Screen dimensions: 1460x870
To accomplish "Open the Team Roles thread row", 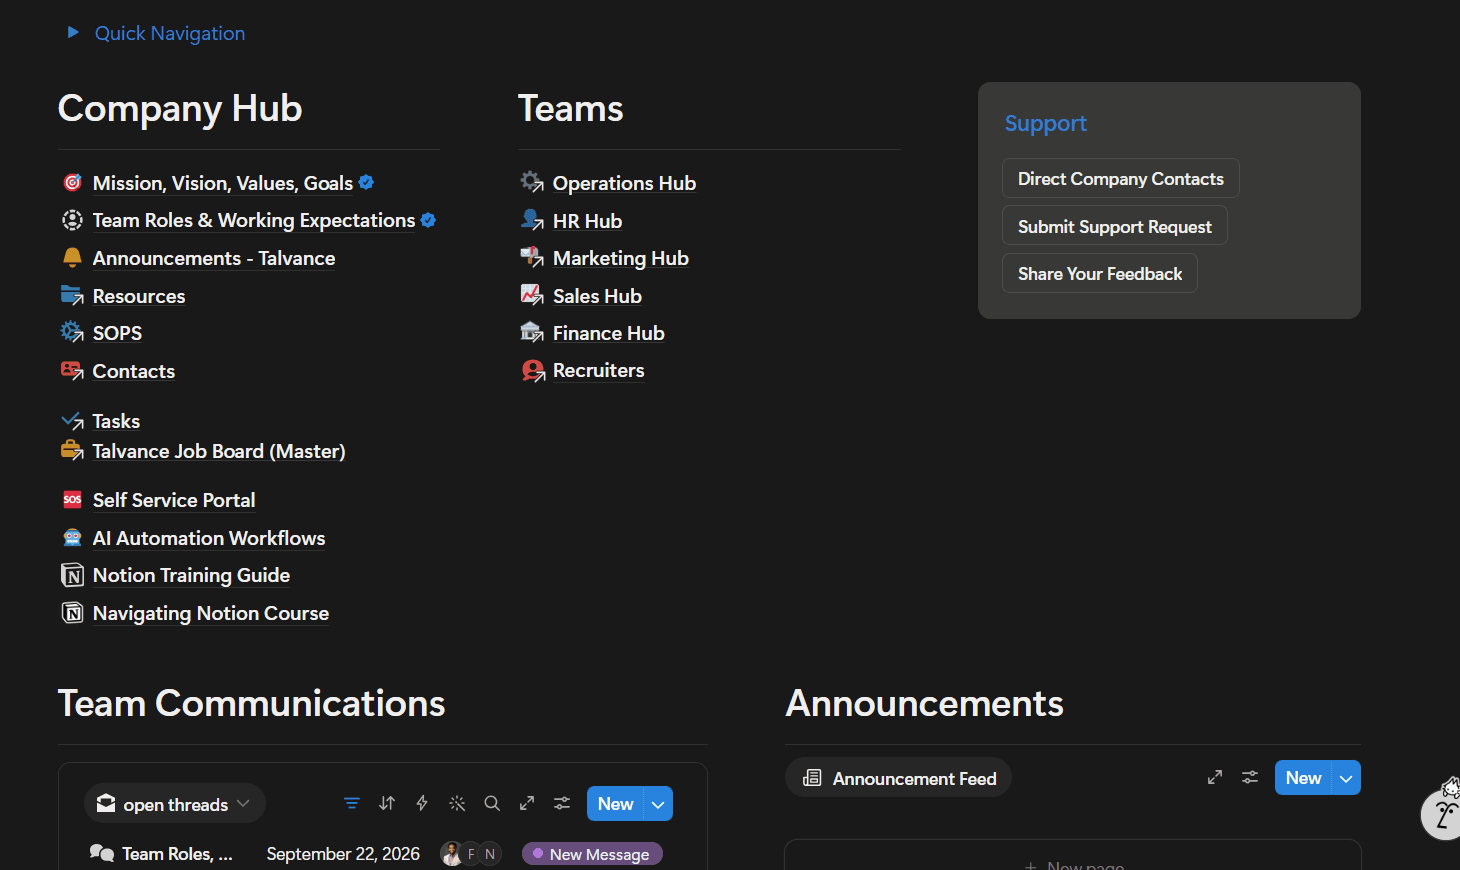I will 177,854.
